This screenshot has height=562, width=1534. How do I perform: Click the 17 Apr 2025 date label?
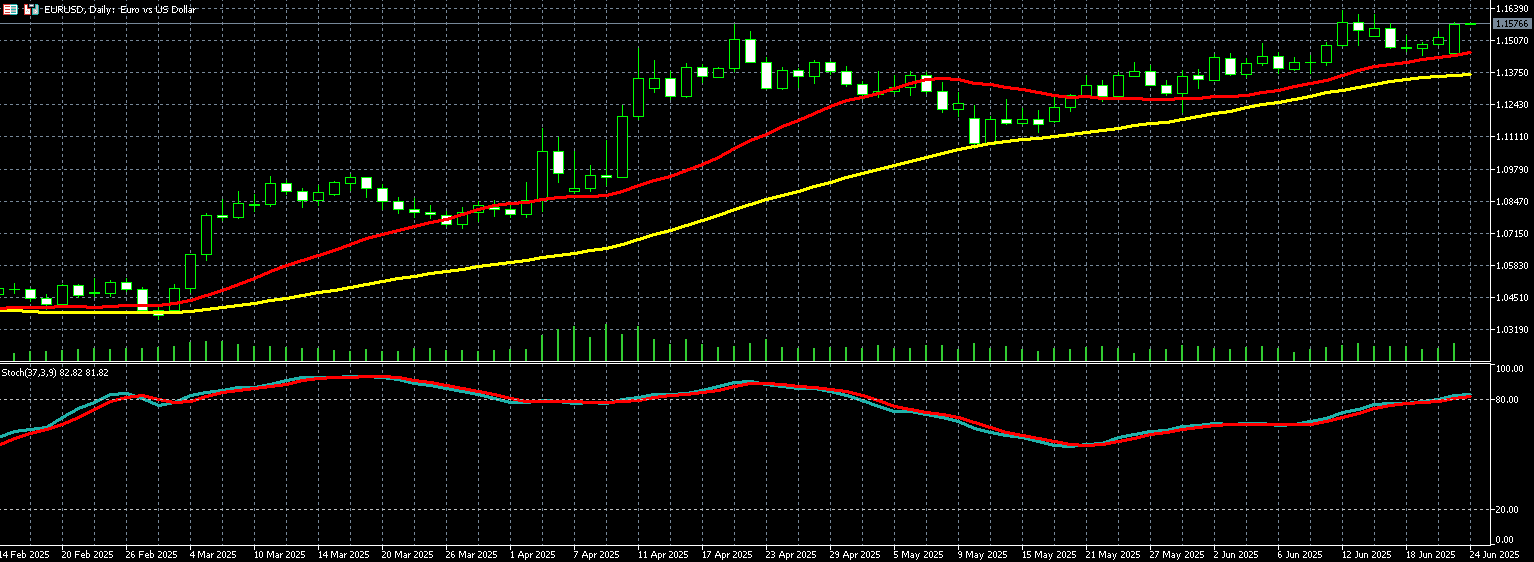pyautogui.click(x=727, y=554)
